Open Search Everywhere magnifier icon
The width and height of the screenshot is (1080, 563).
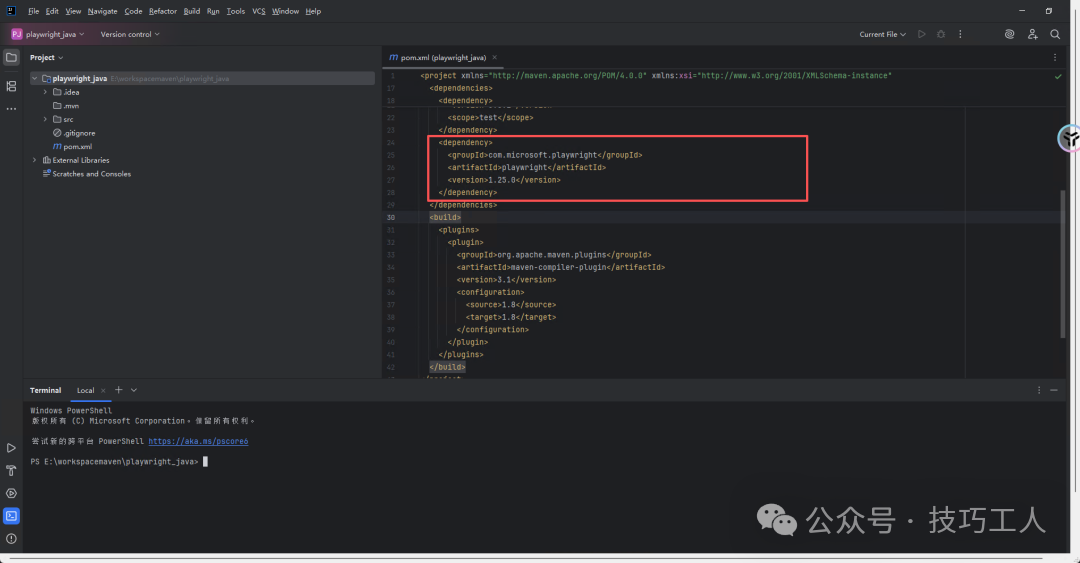point(1055,34)
